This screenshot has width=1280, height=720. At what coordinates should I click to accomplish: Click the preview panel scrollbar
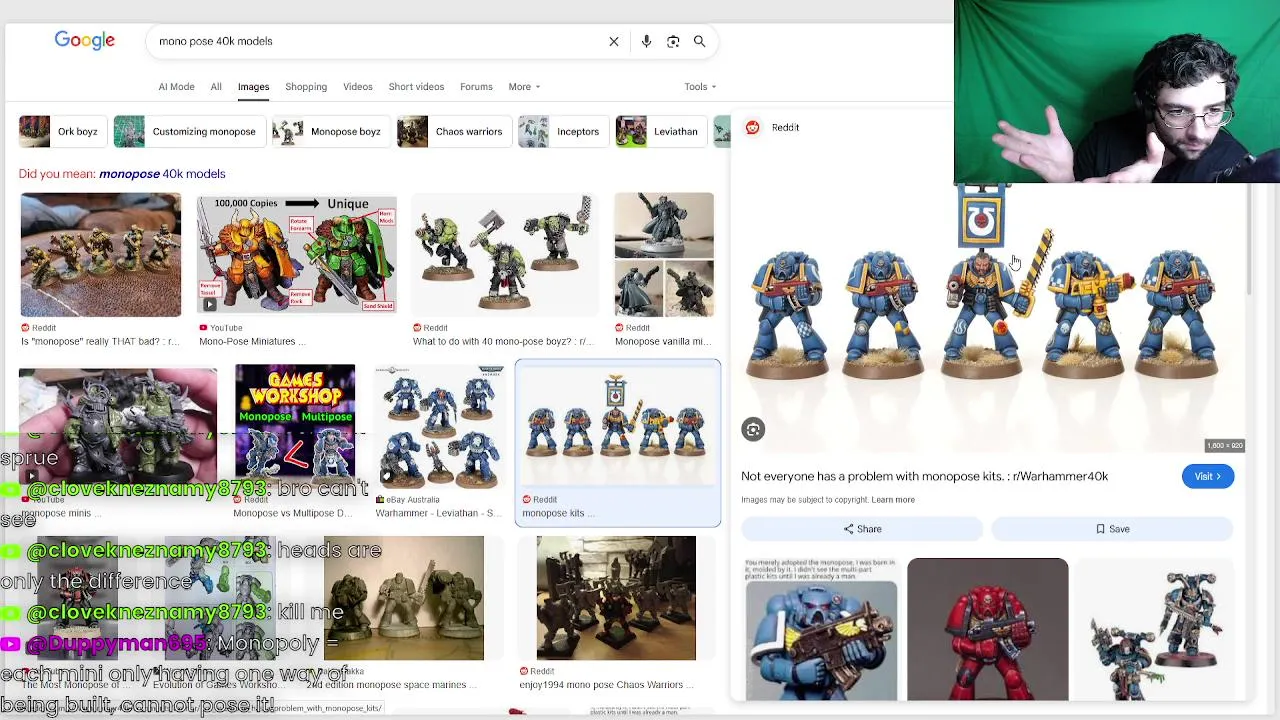pos(1250,240)
